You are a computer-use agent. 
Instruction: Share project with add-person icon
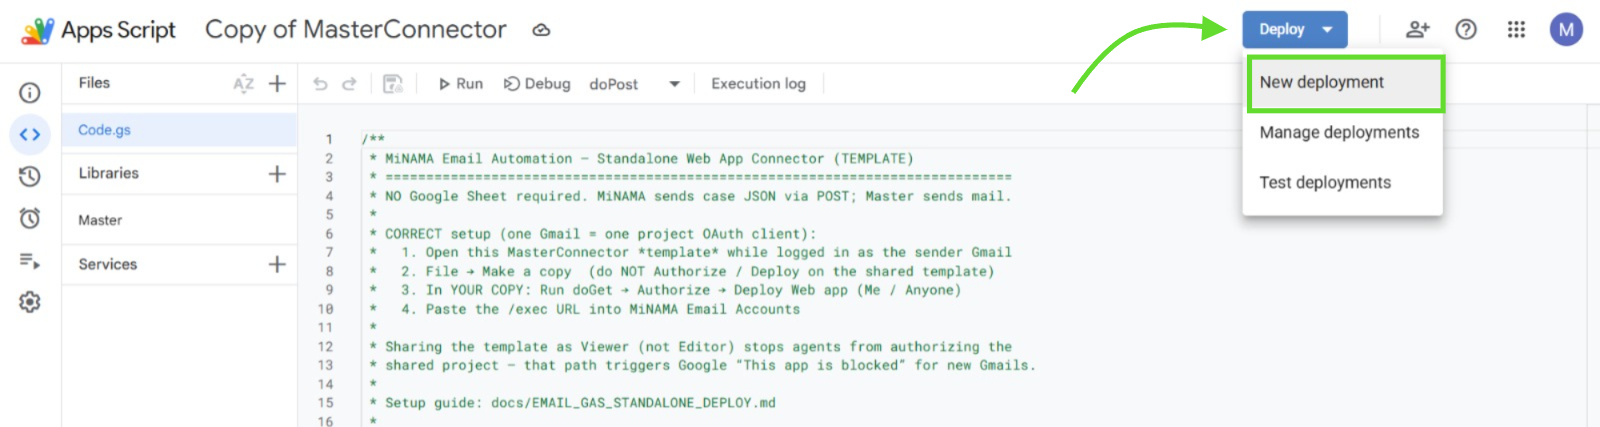click(x=1418, y=29)
